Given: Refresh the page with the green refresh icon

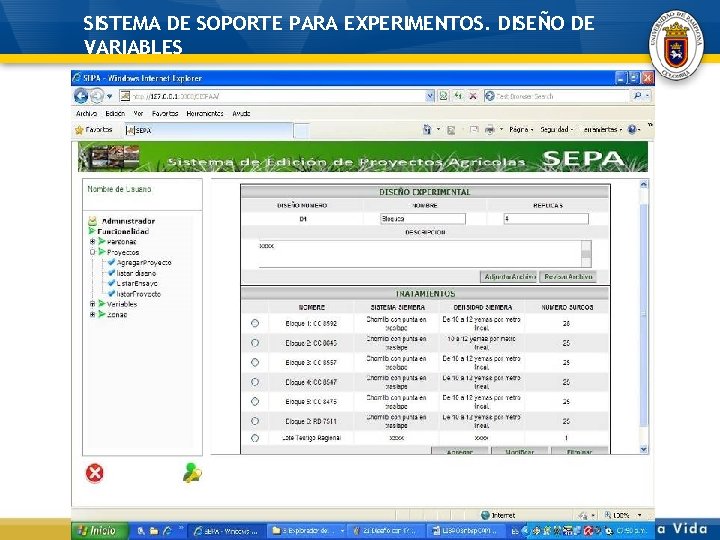Looking at the screenshot, I should coord(458,96).
